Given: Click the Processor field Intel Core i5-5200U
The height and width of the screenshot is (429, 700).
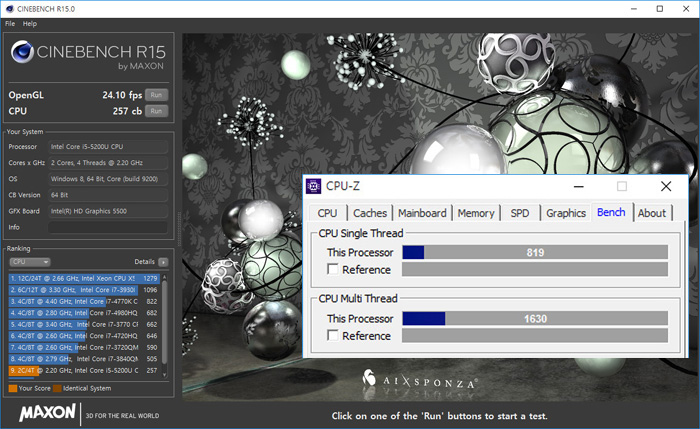Looking at the screenshot, I should (x=108, y=147).
